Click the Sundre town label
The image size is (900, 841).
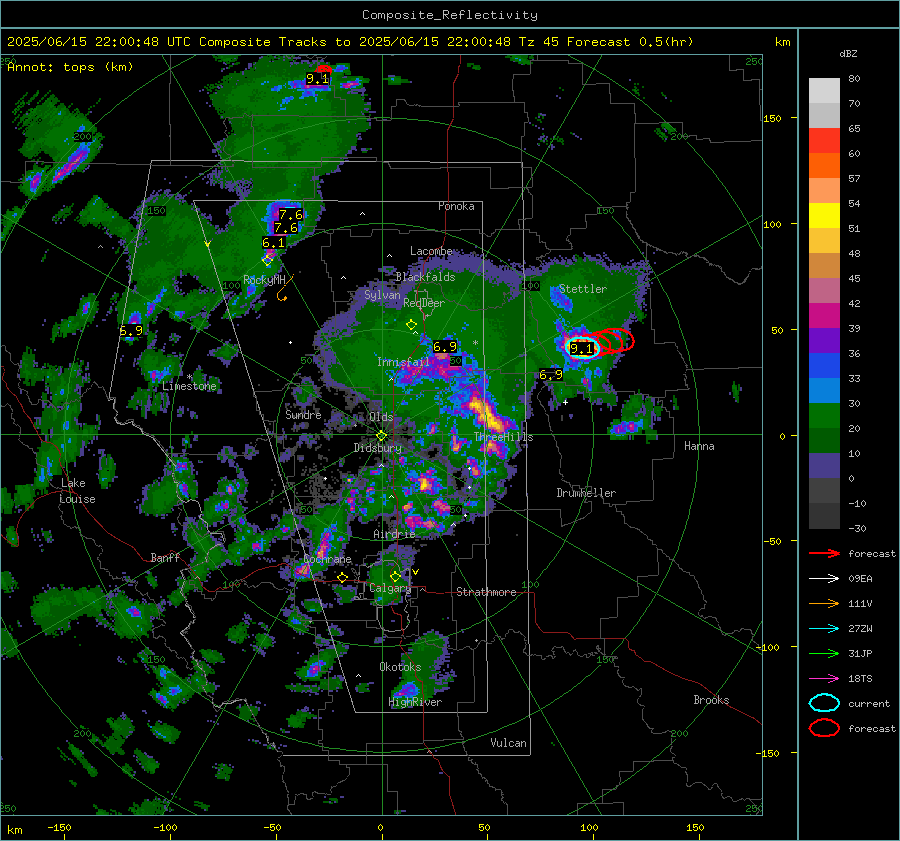click(x=303, y=414)
